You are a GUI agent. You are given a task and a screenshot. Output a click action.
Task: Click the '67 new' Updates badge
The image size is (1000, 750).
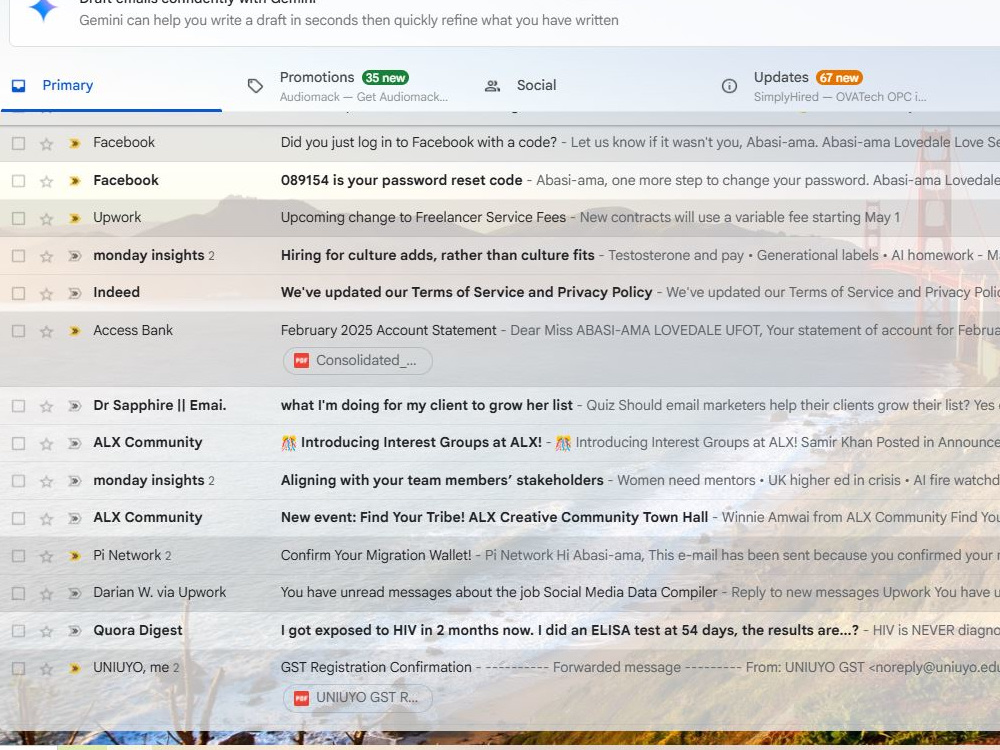coord(839,78)
